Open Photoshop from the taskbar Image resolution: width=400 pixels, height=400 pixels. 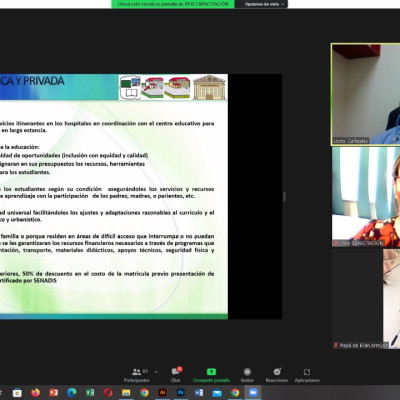181,393
